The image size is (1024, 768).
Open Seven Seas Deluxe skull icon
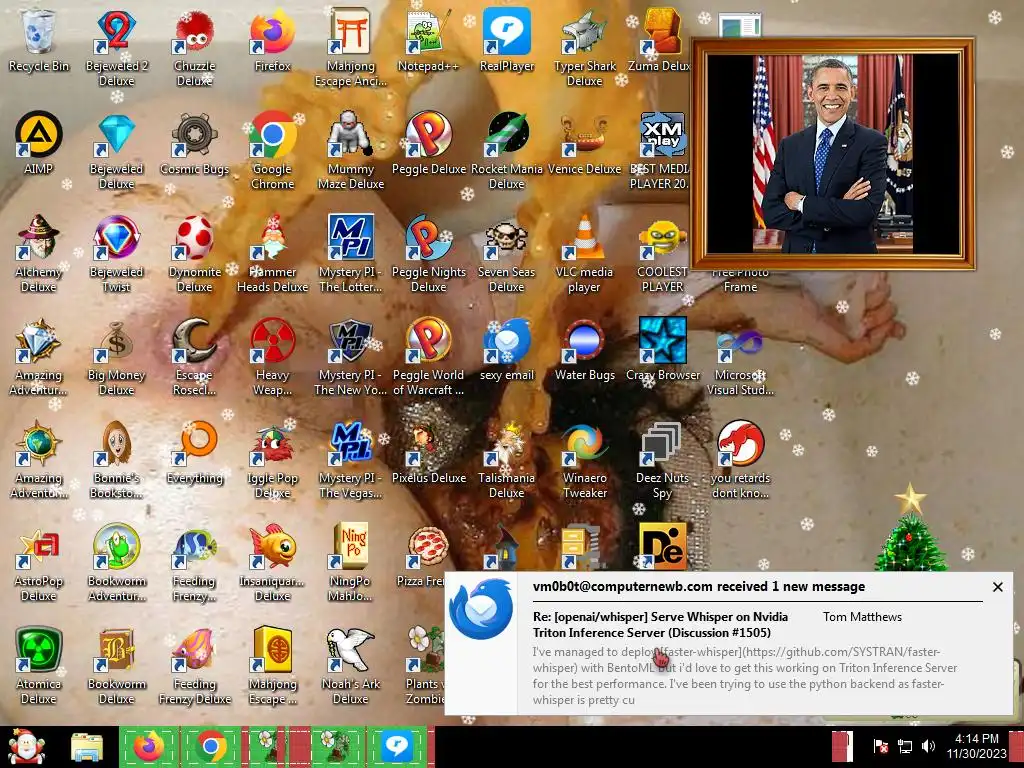coord(507,253)
